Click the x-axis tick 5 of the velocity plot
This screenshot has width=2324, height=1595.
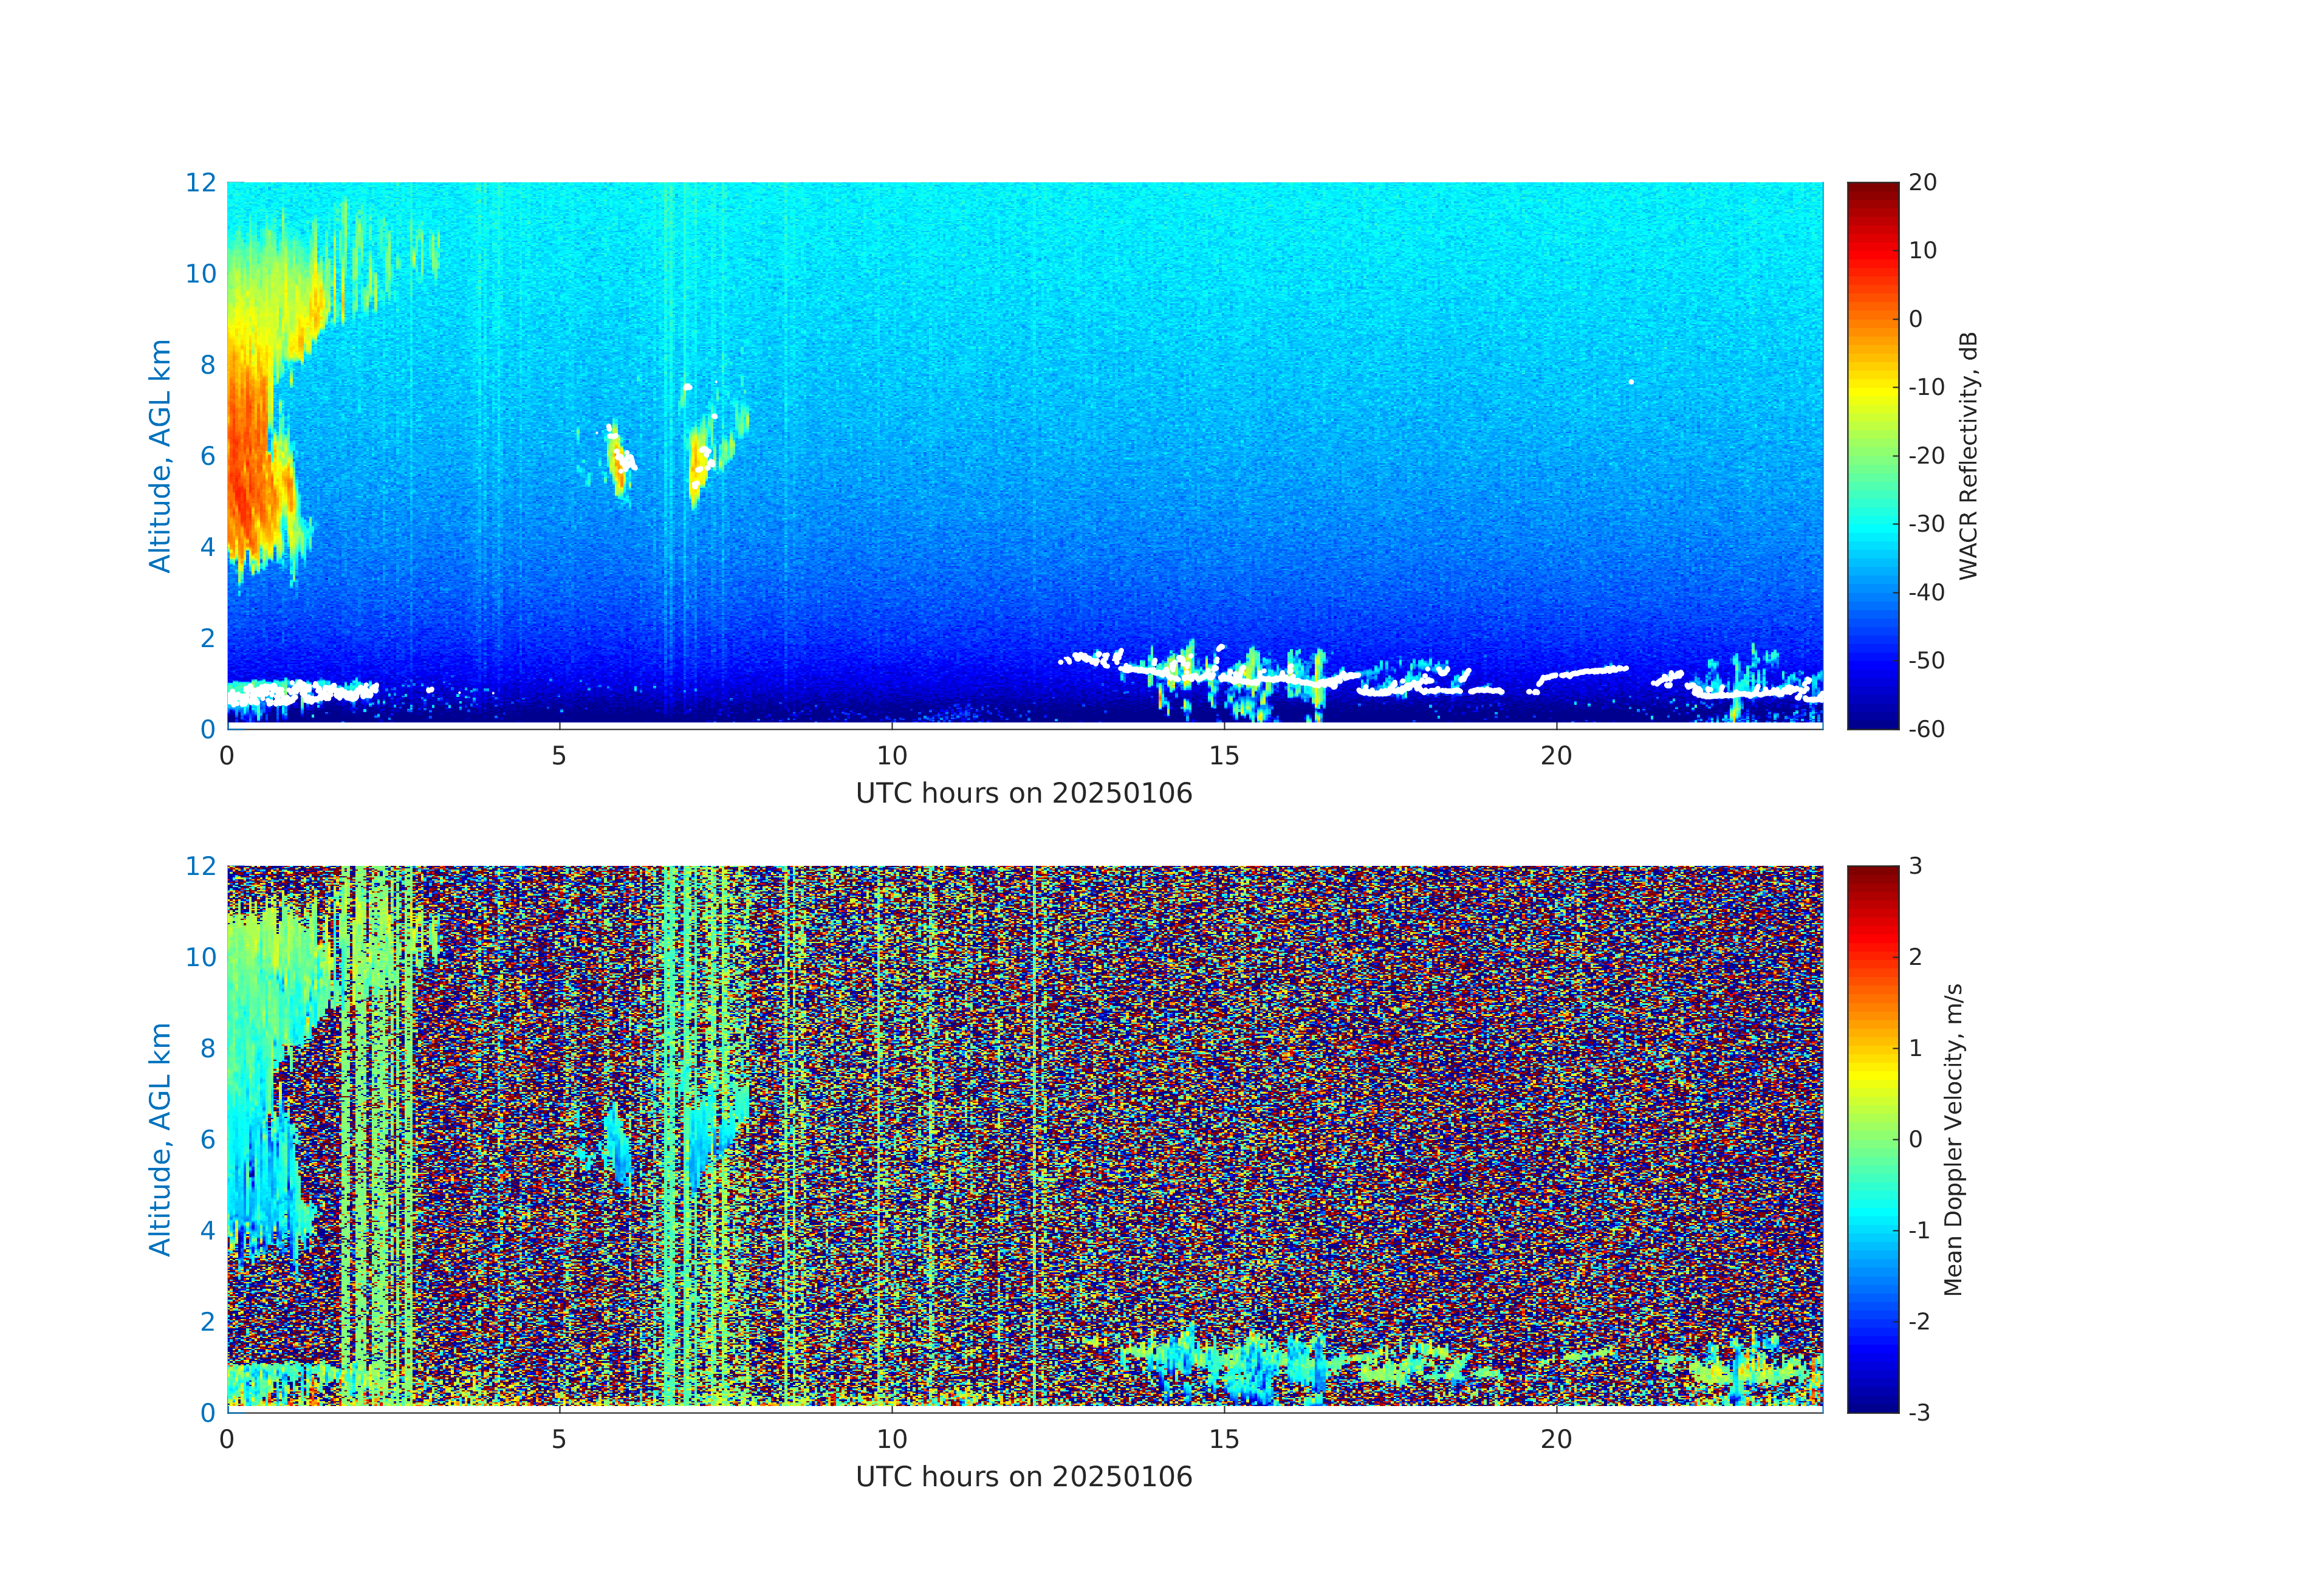(x=559, y=1440)
